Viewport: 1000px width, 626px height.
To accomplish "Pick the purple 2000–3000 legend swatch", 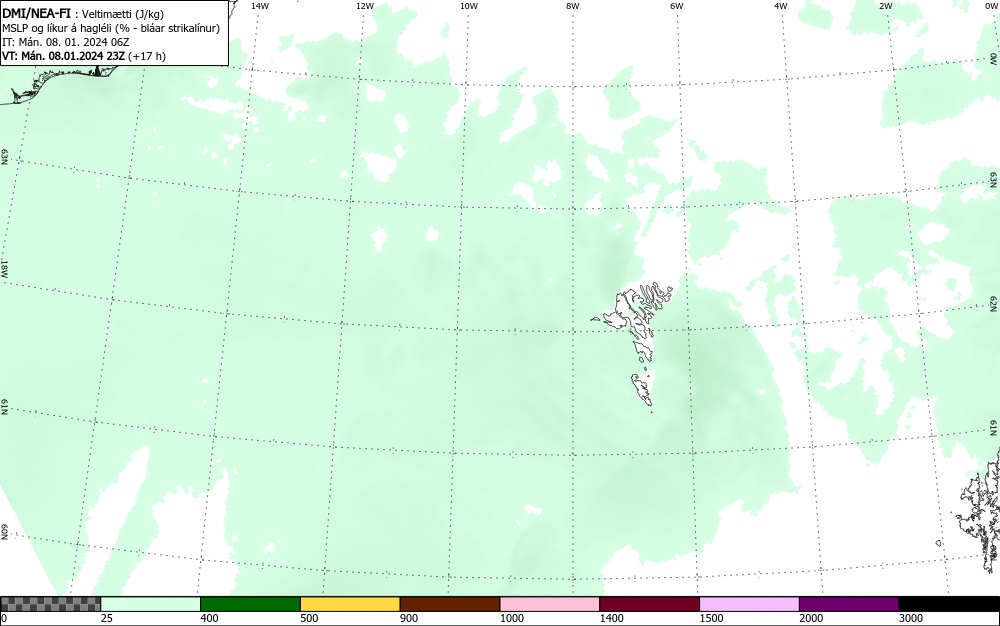I will (849, 604).
